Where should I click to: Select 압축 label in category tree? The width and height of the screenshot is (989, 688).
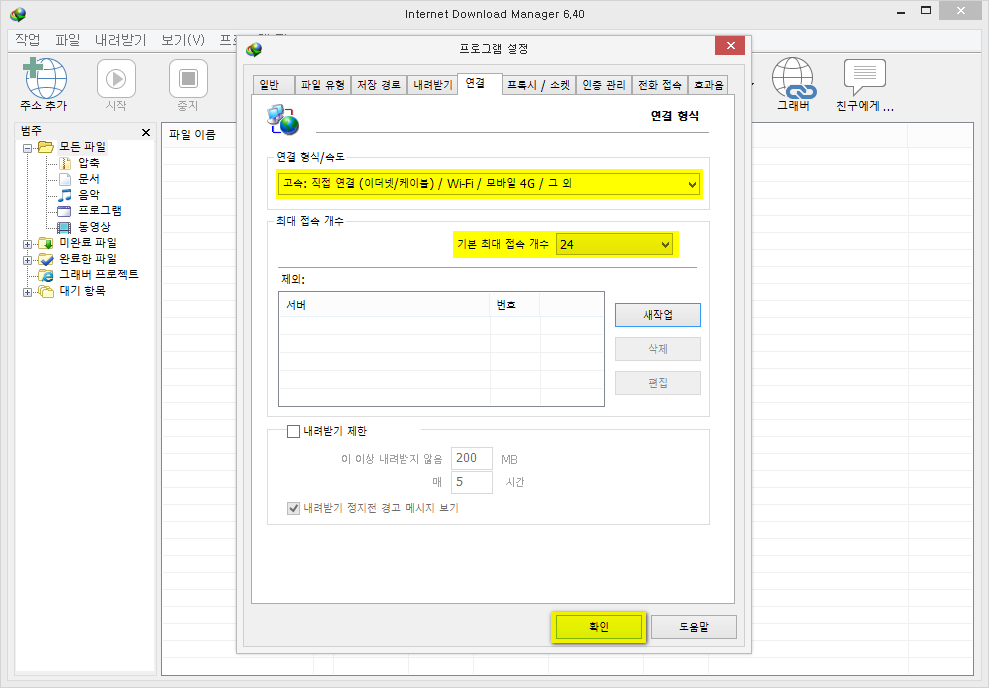click(x=89, y=163)
